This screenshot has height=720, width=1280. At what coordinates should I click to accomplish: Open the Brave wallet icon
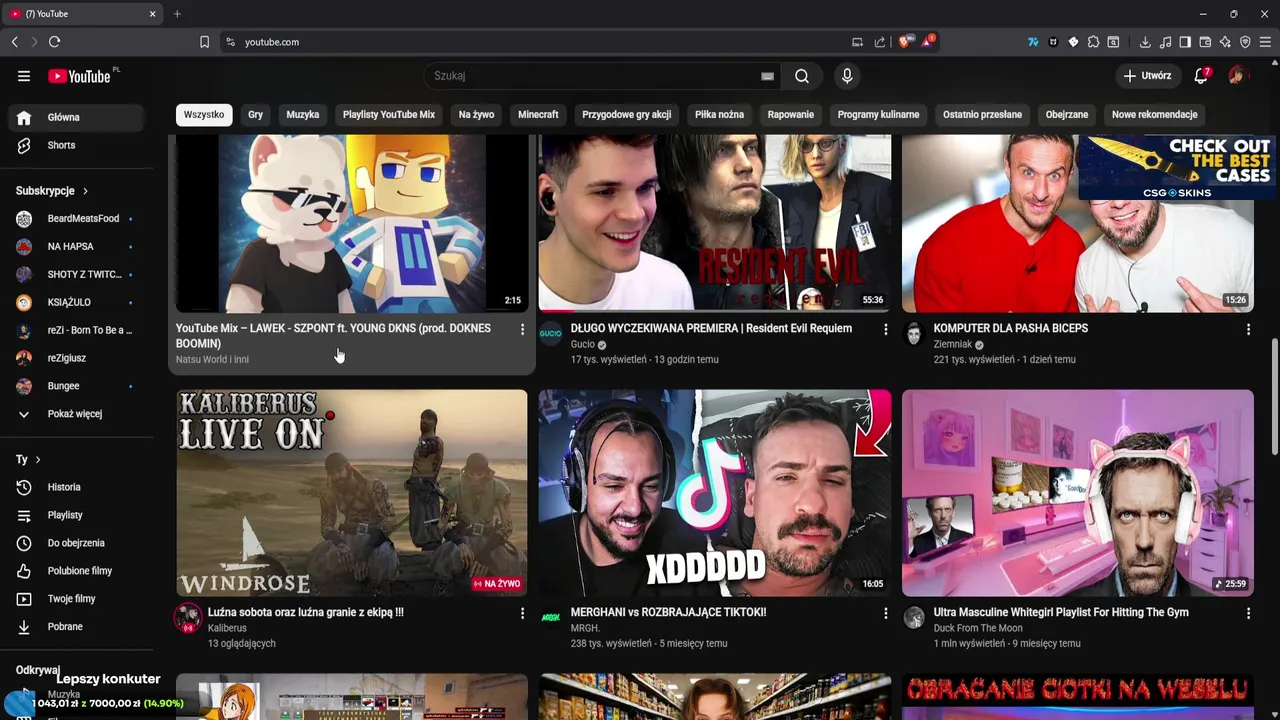pos(1205,42)
